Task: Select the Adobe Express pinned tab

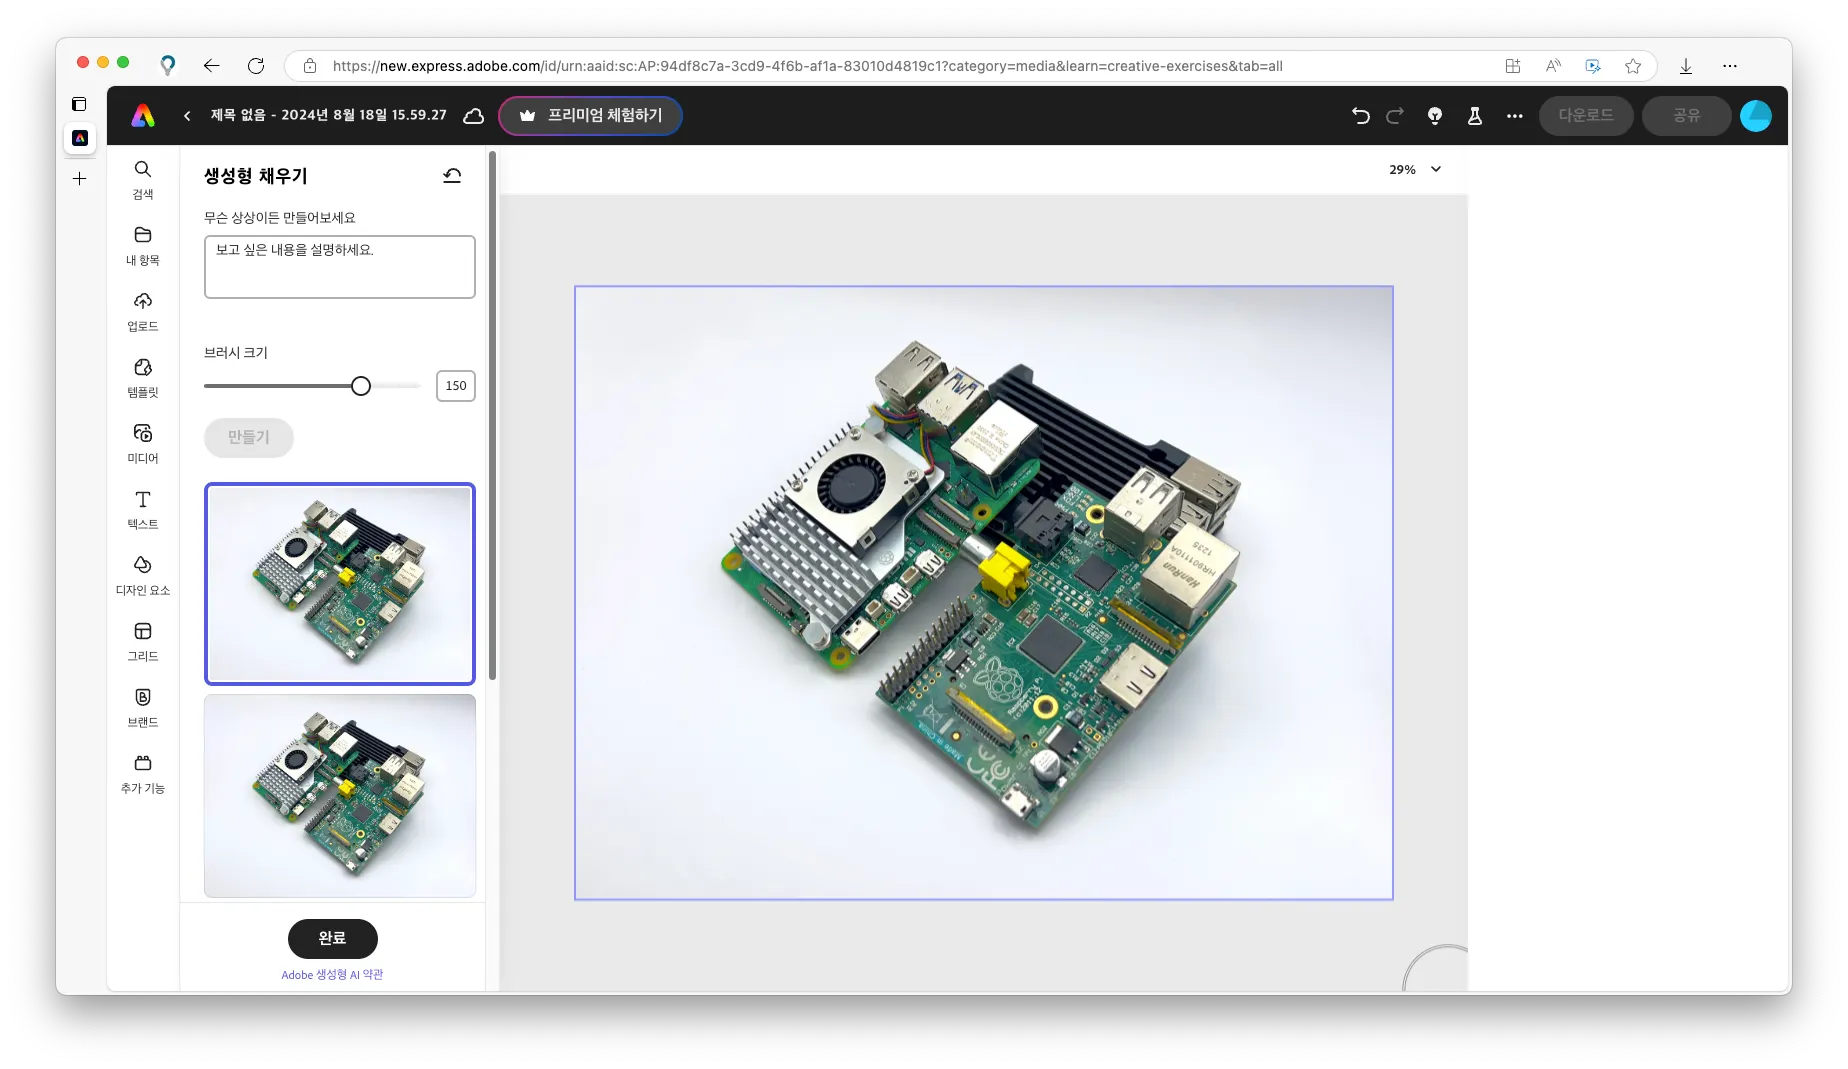Action: pyautogui.click(x=80, y=138)
